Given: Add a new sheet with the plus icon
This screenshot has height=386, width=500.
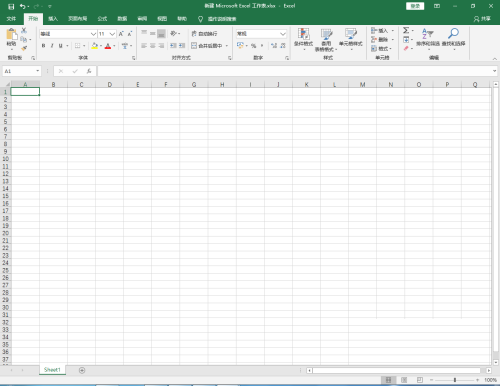Looking at the screenshot, I should point(82,370).
